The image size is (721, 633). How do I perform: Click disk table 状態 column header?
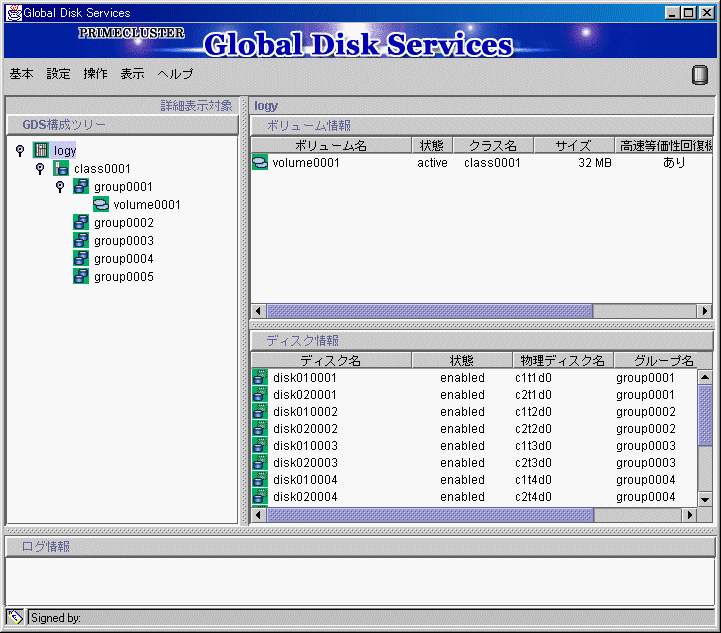click(462, 360)
